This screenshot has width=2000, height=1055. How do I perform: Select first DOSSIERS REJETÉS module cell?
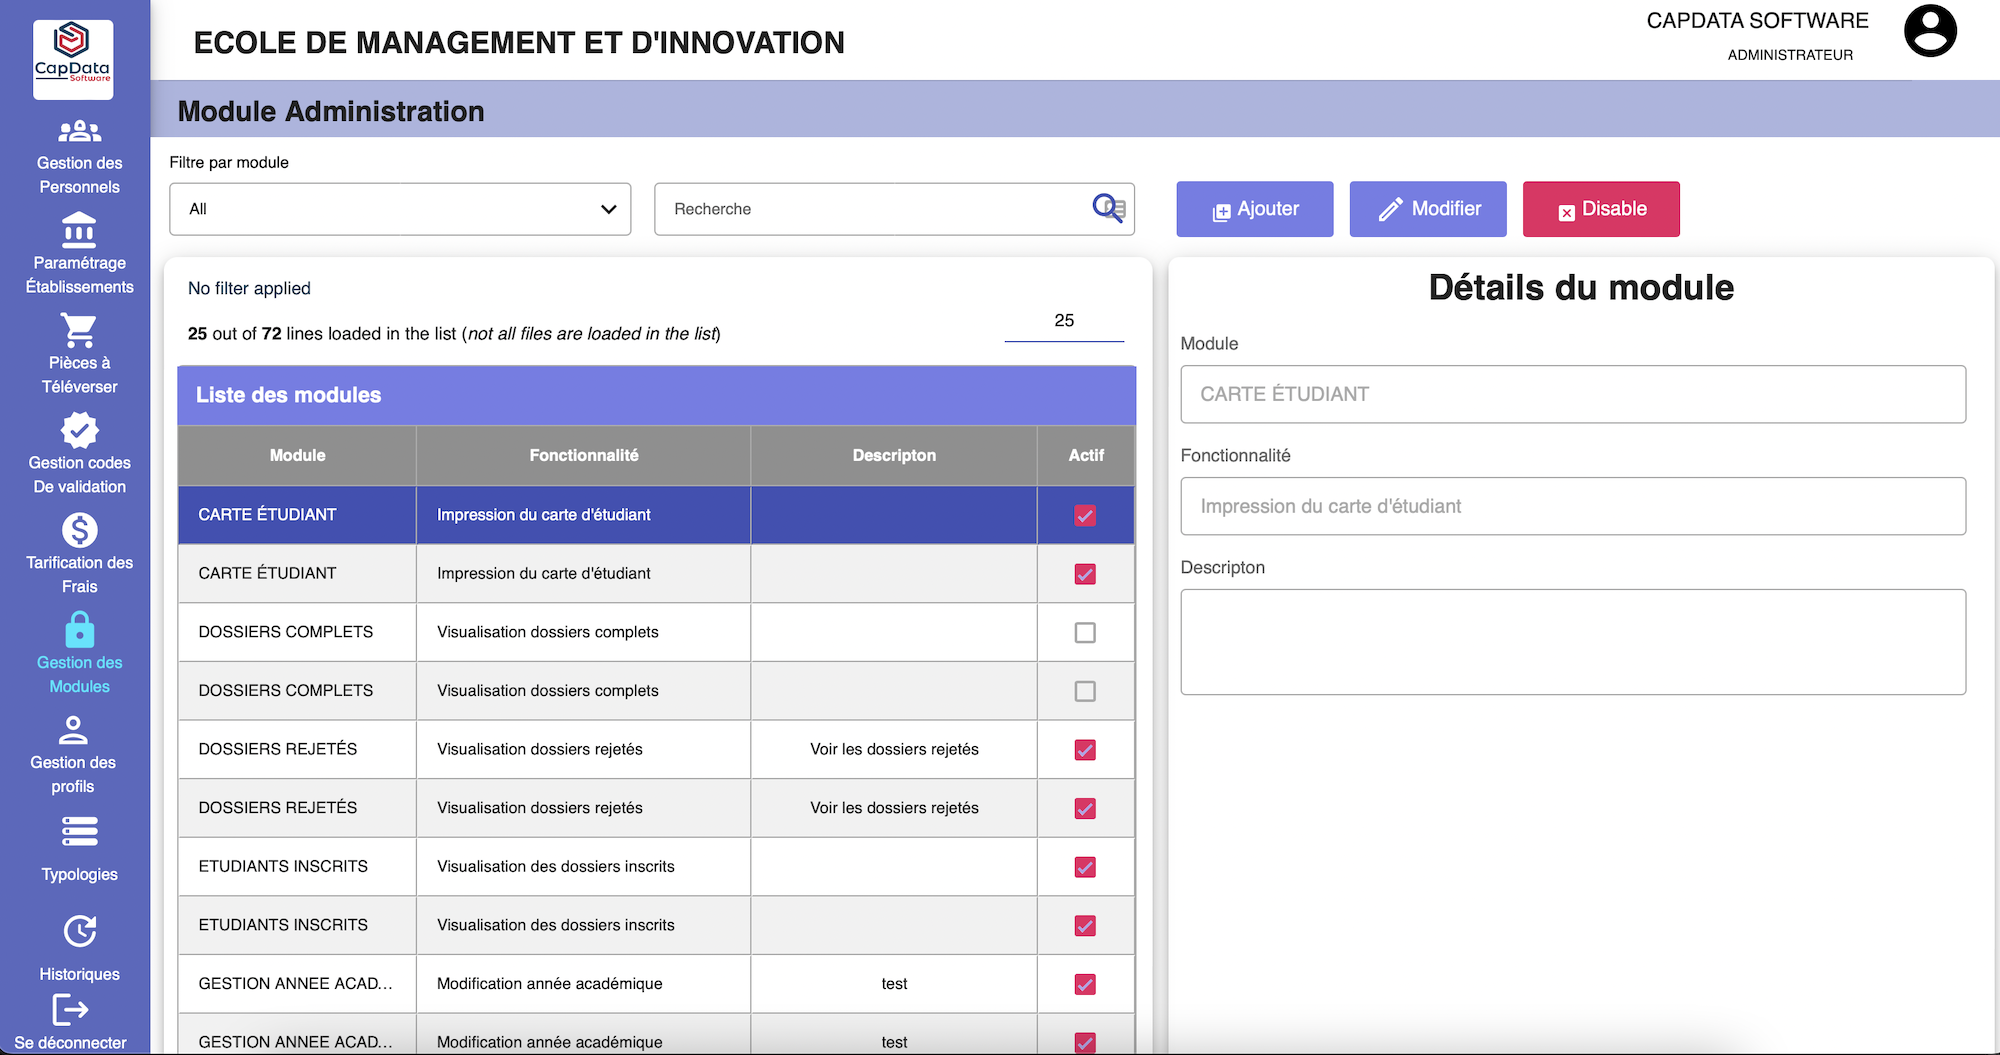point(297,749)
